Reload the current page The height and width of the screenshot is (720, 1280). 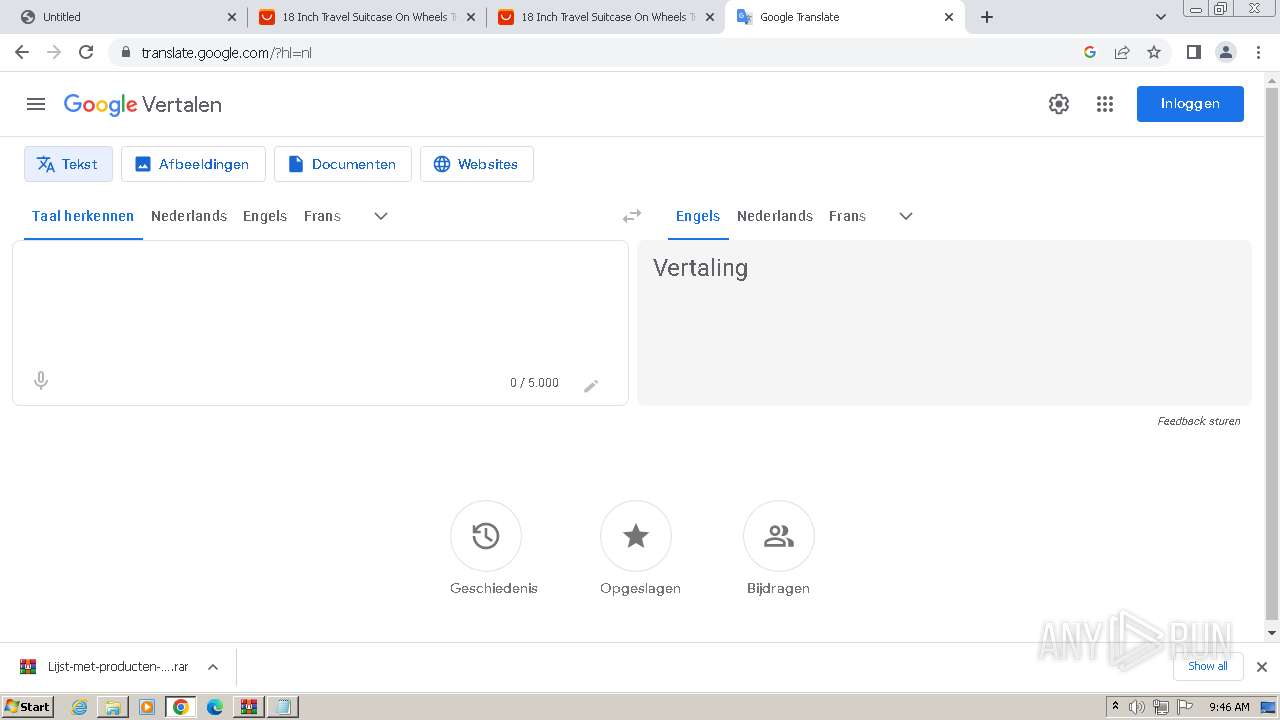pos(86,52)
